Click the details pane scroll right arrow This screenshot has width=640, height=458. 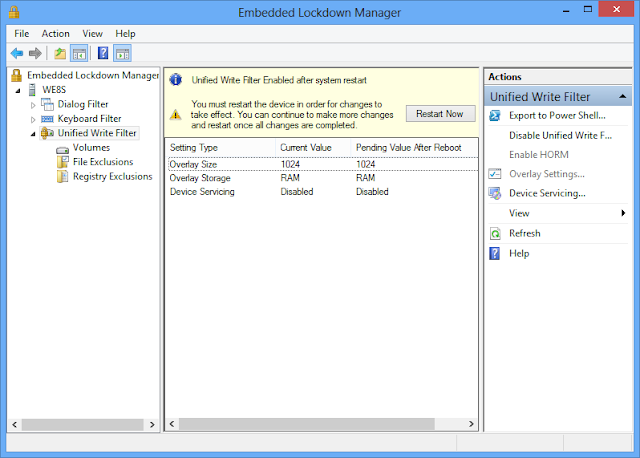pos(471,424)
